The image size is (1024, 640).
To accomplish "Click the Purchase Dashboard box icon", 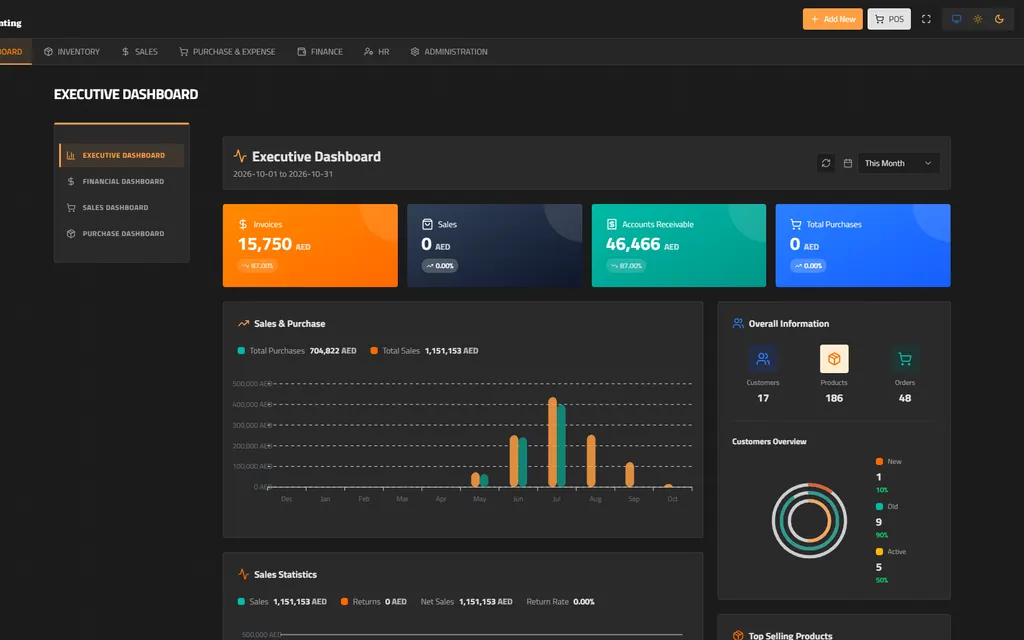I will pyautogui.click(x=71, y=234).
